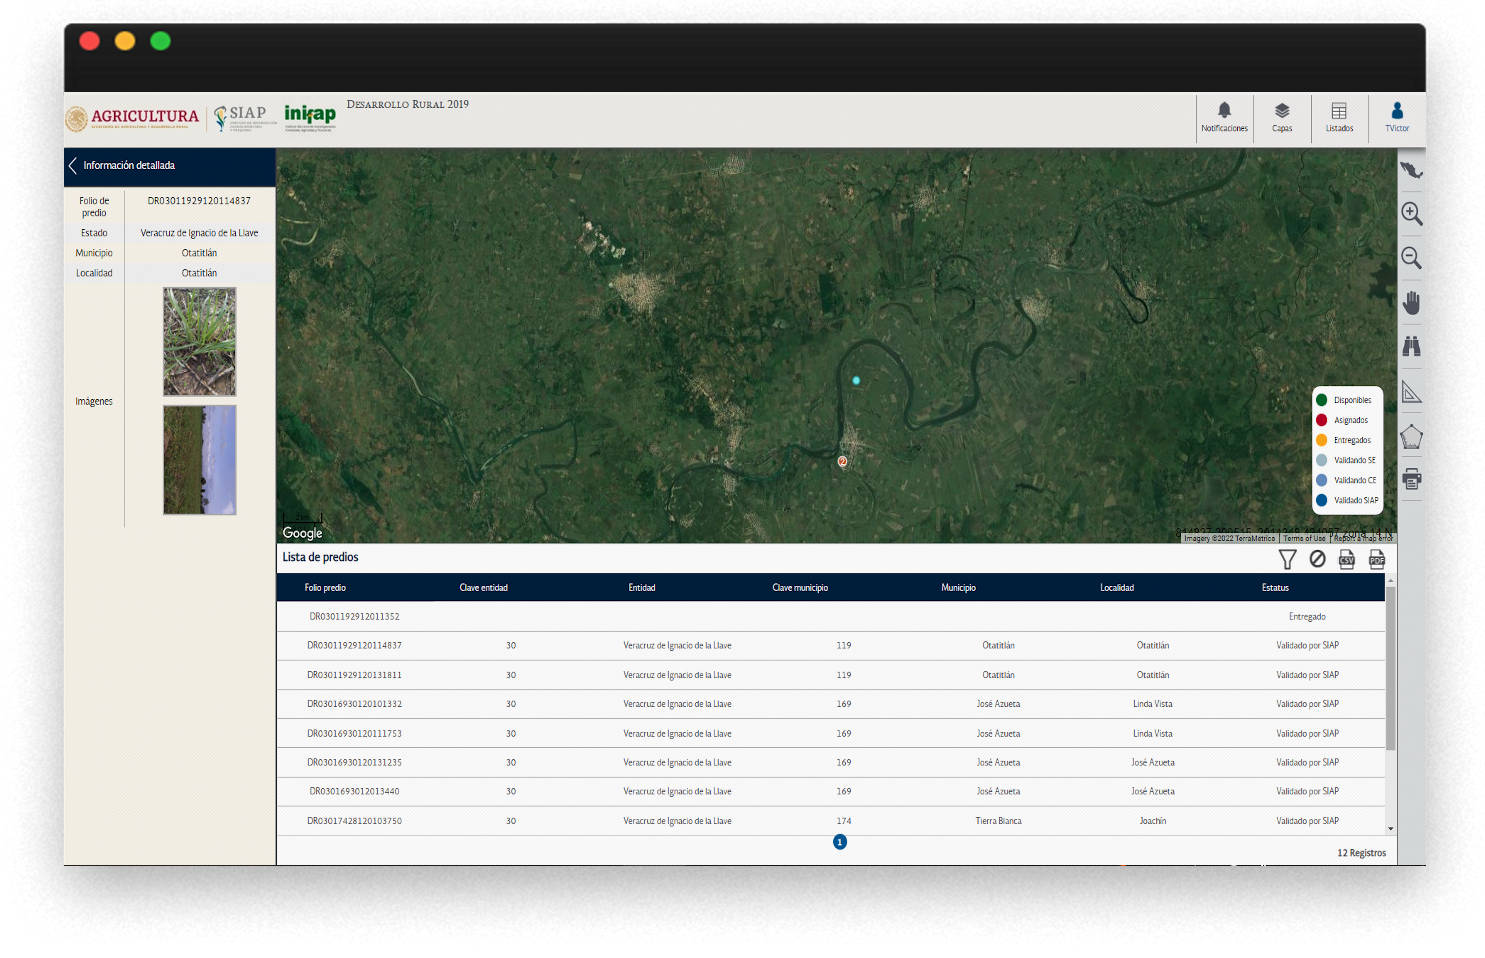Open the binoculars search tool
Image resolution: width=1485 pixels, height=958 pixels.
pos(1411,347)
